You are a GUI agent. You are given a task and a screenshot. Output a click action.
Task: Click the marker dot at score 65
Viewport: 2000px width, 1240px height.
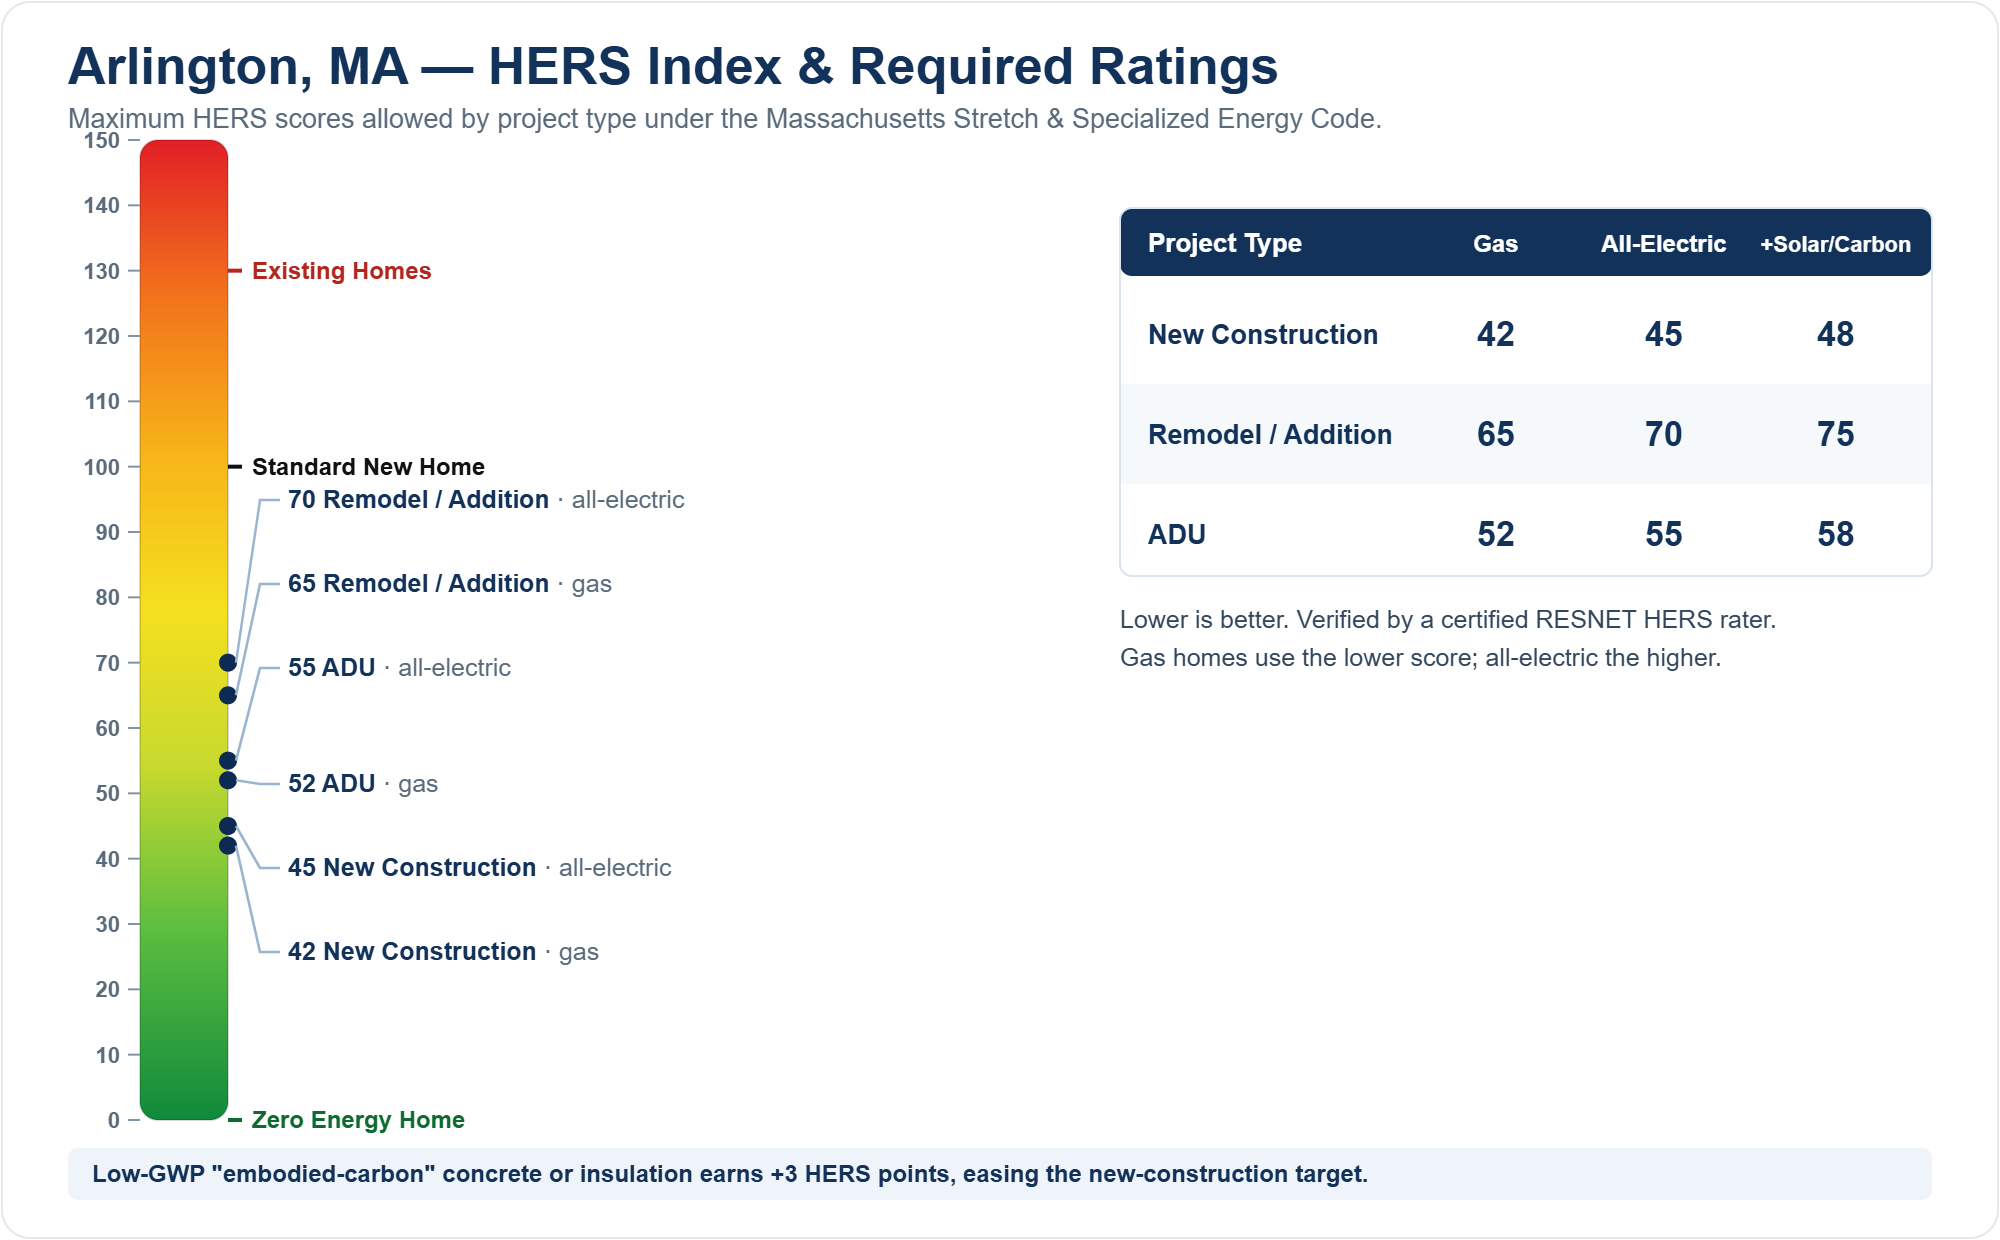[228, 695]
